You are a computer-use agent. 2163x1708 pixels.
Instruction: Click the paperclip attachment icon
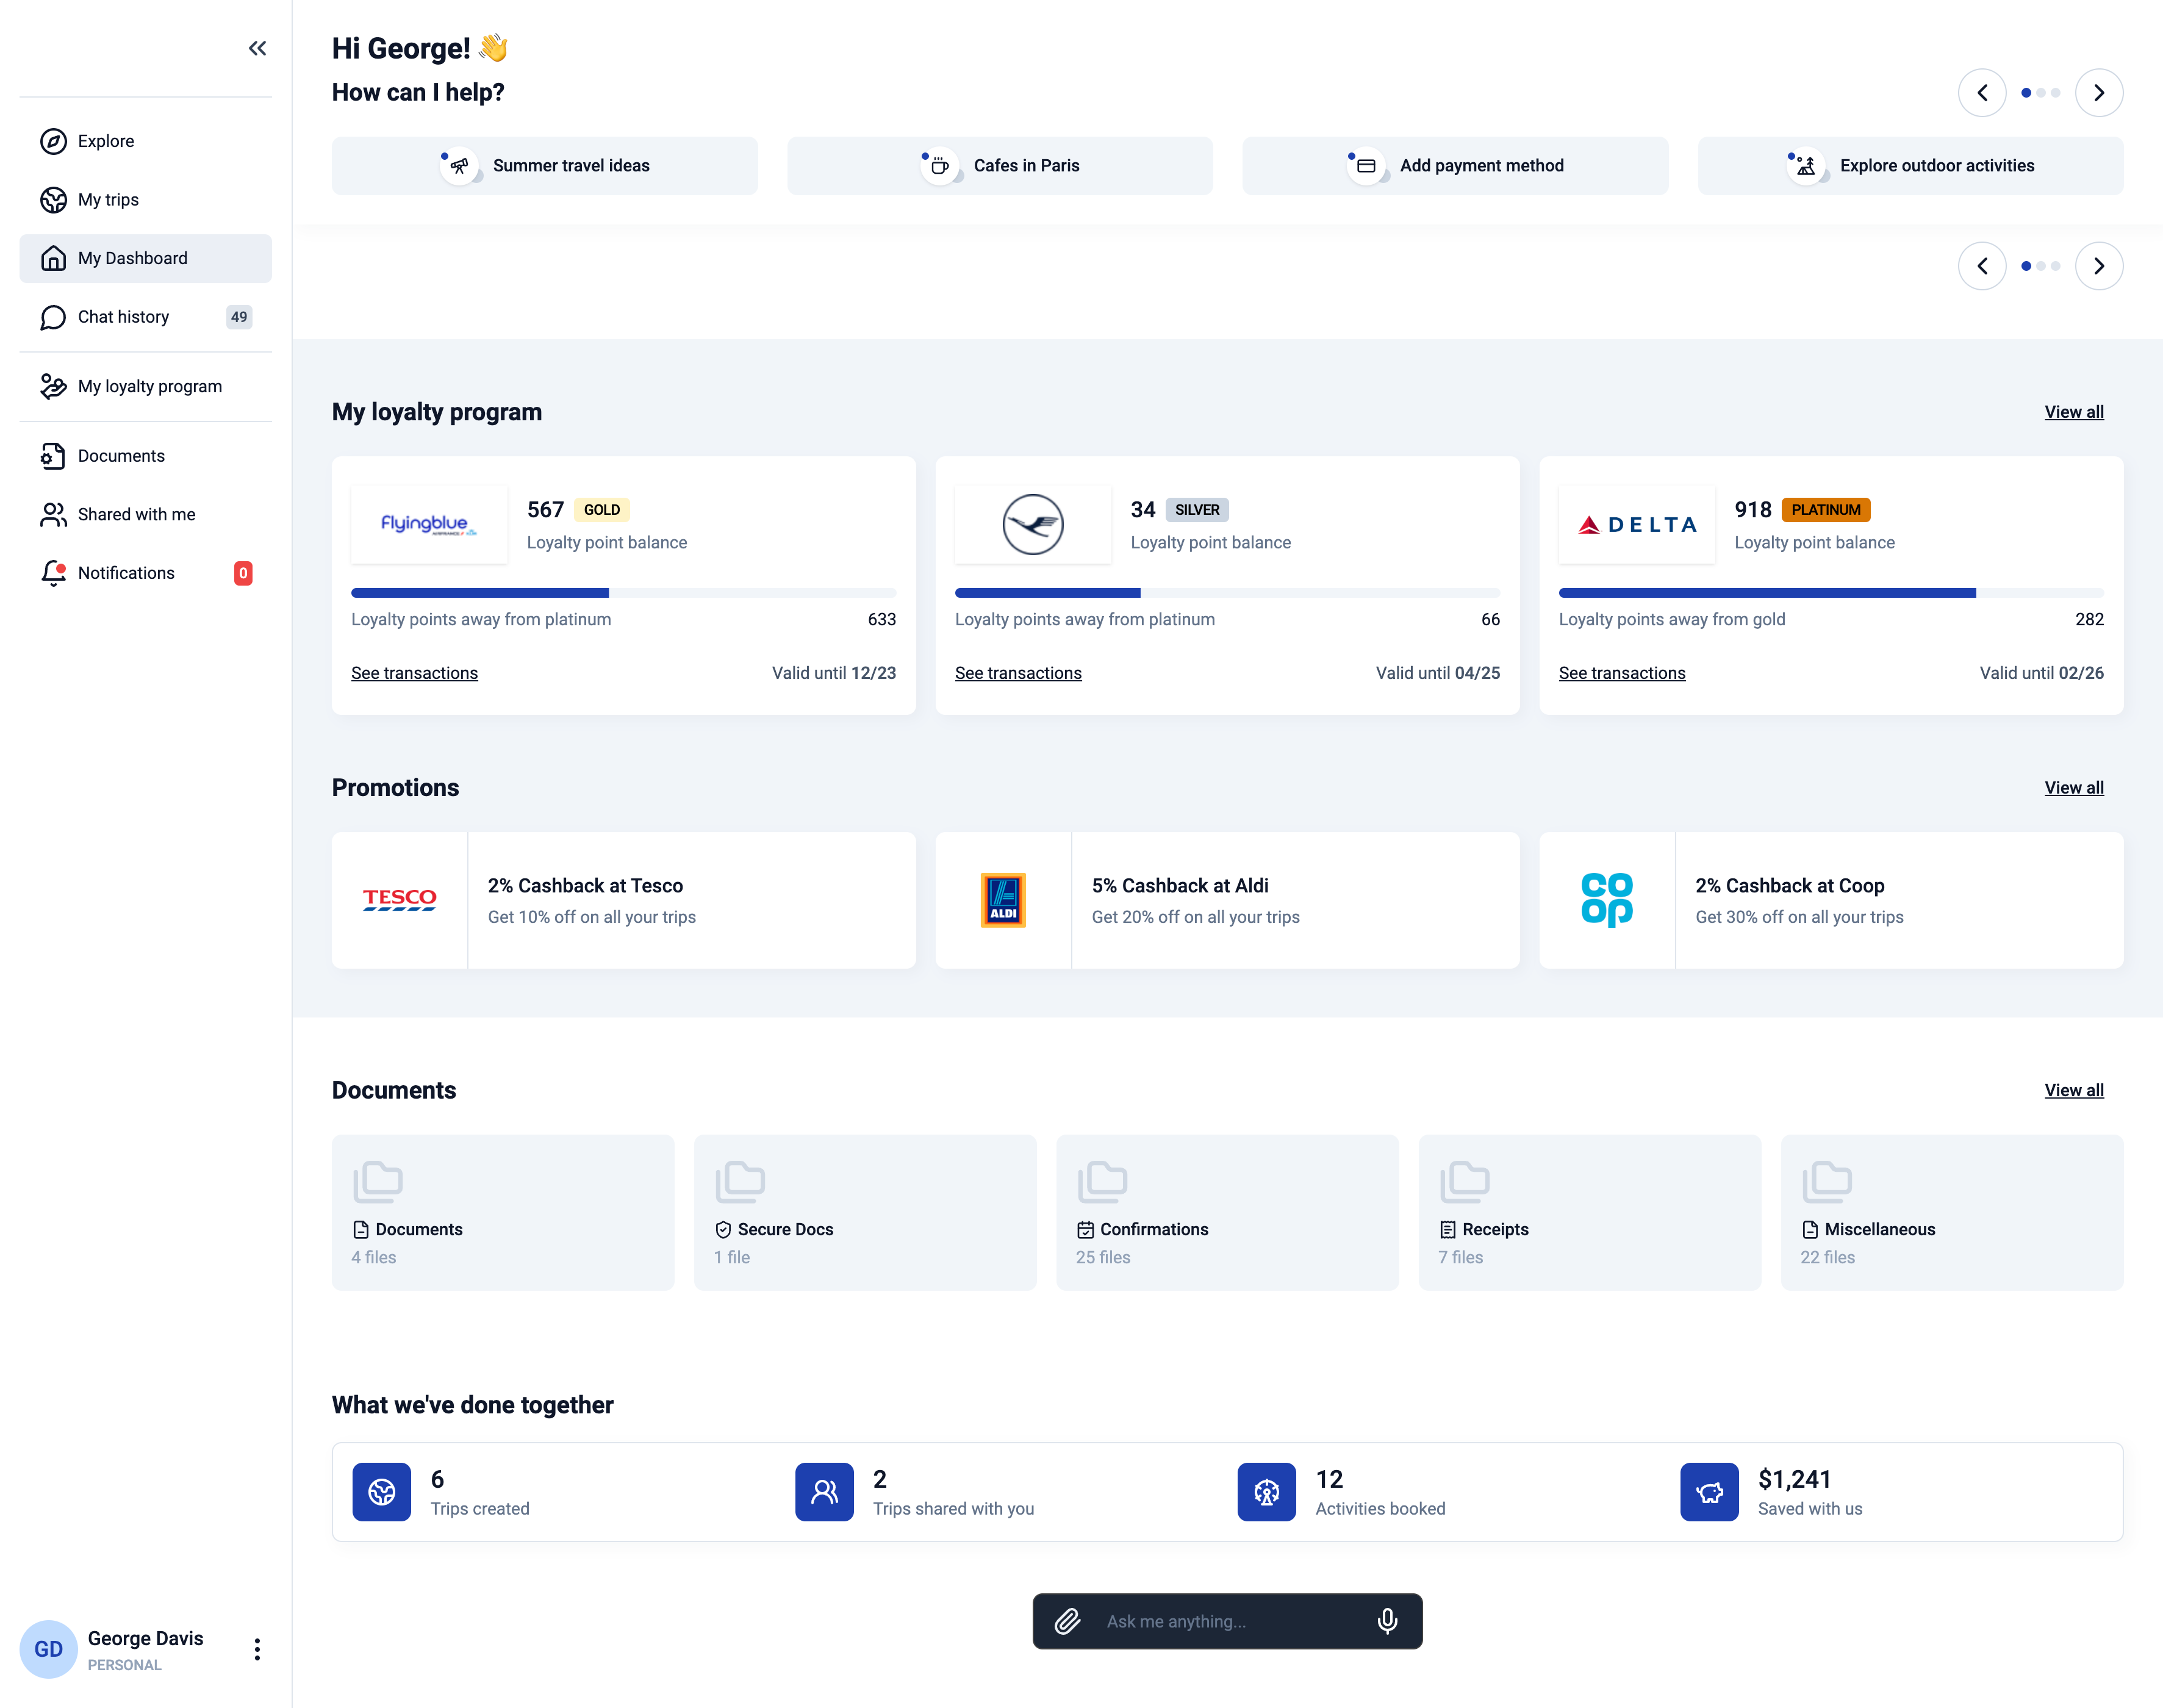click(1067, 1621)
